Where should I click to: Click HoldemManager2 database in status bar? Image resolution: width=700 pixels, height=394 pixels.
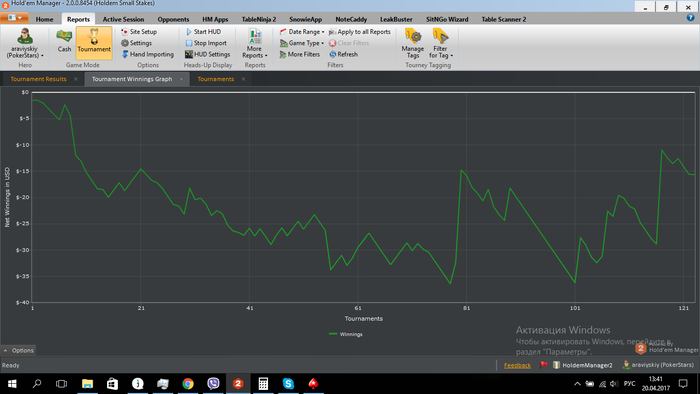point(583,365)
